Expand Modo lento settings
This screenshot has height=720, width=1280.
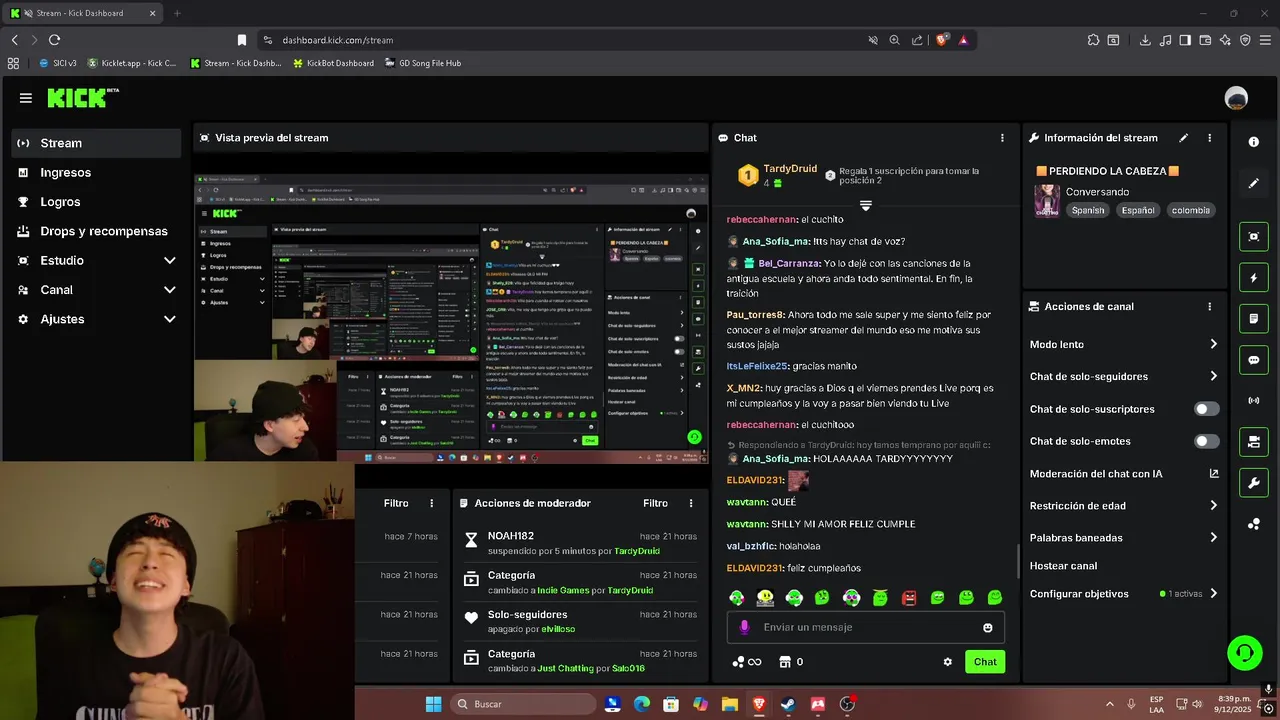[1124, 344]
